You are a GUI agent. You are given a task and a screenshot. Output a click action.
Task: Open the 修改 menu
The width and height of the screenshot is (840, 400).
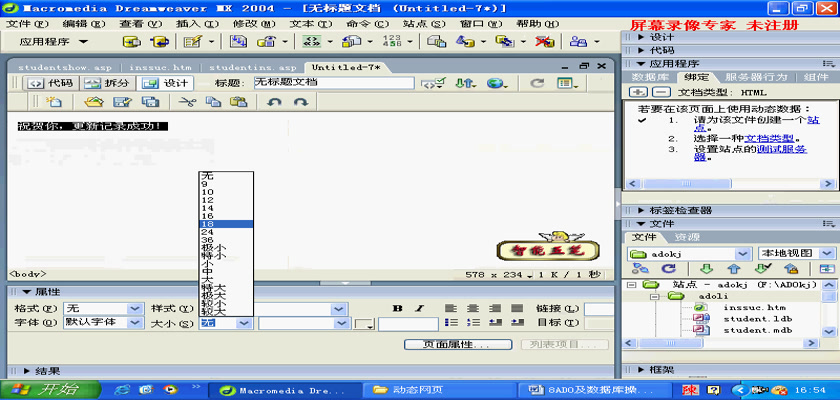coord(254,24)
